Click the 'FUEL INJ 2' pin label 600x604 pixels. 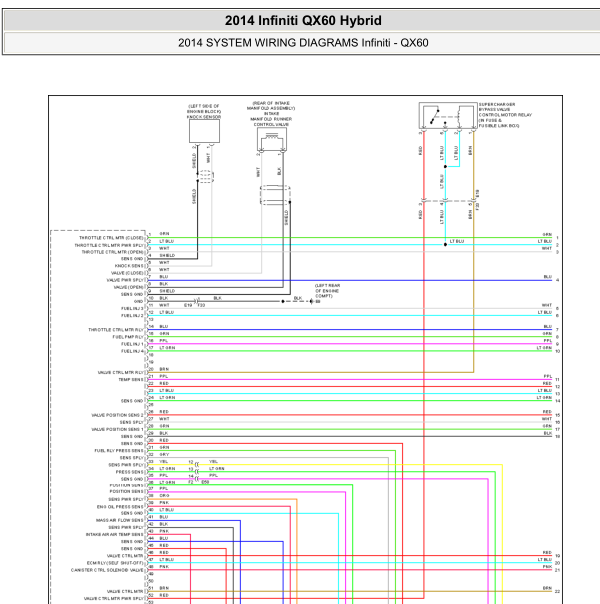[132, 316]
